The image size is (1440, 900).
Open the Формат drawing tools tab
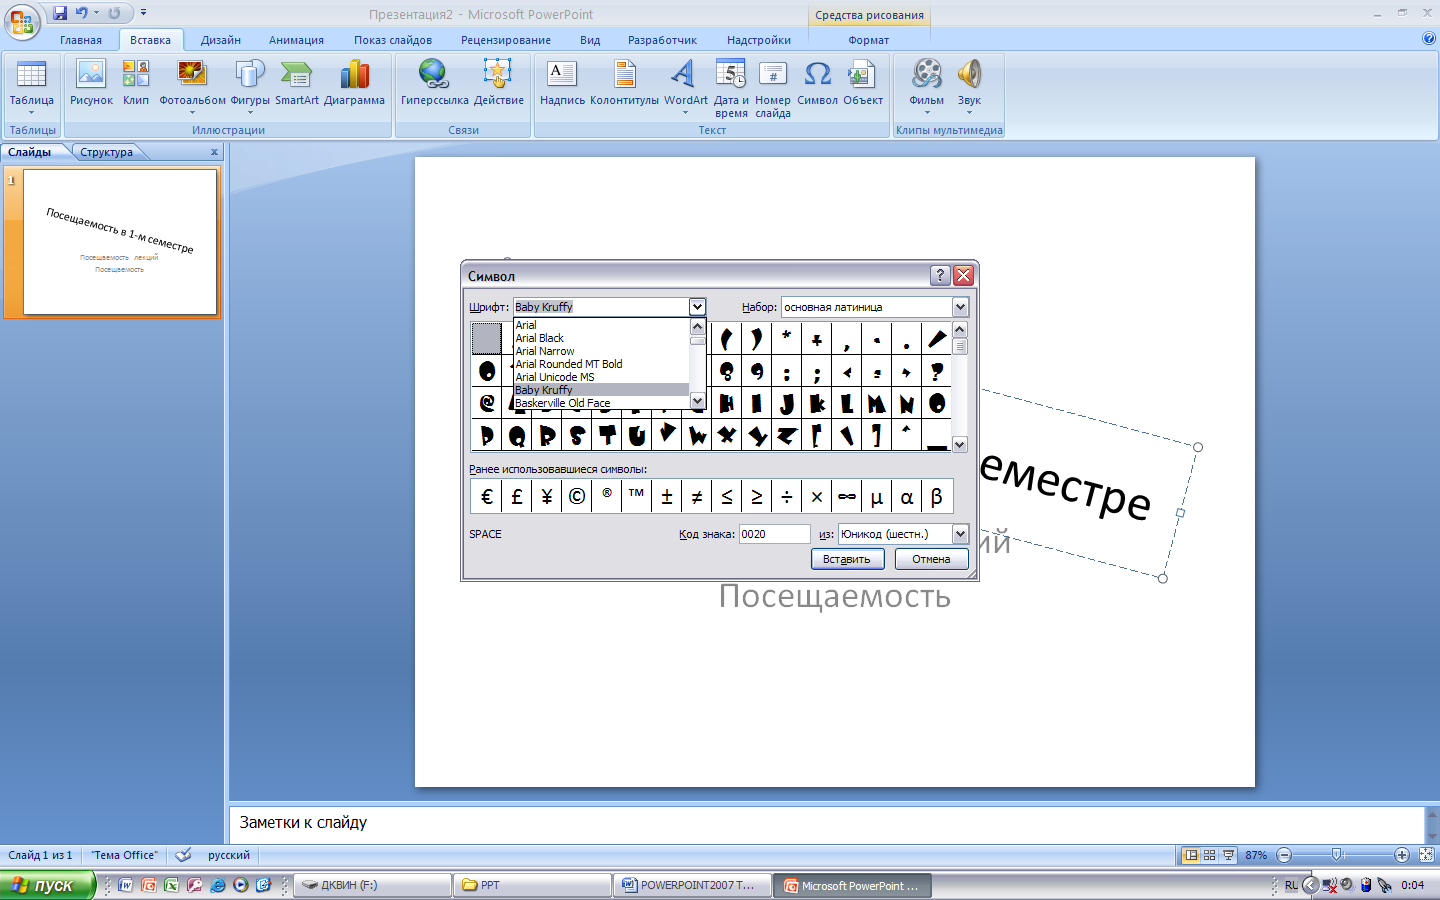click(869, 40)
